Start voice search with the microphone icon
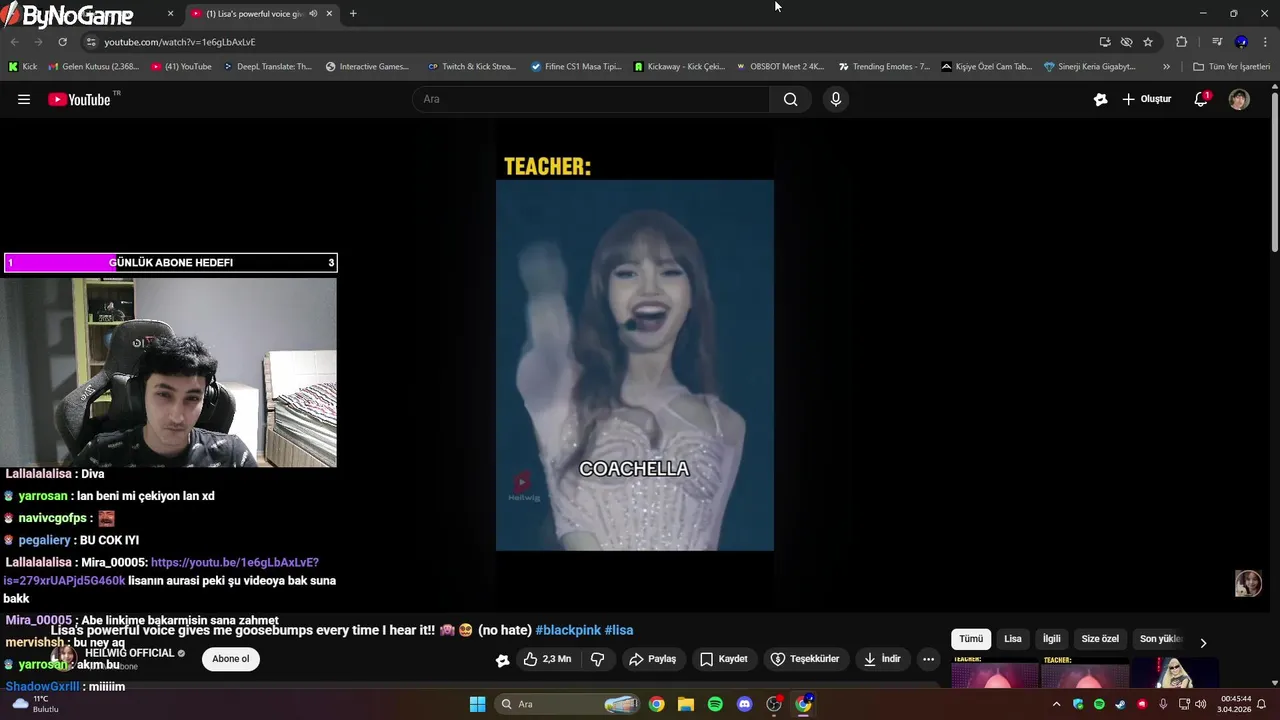This screenshot has width=1280, height=720. 836,99
